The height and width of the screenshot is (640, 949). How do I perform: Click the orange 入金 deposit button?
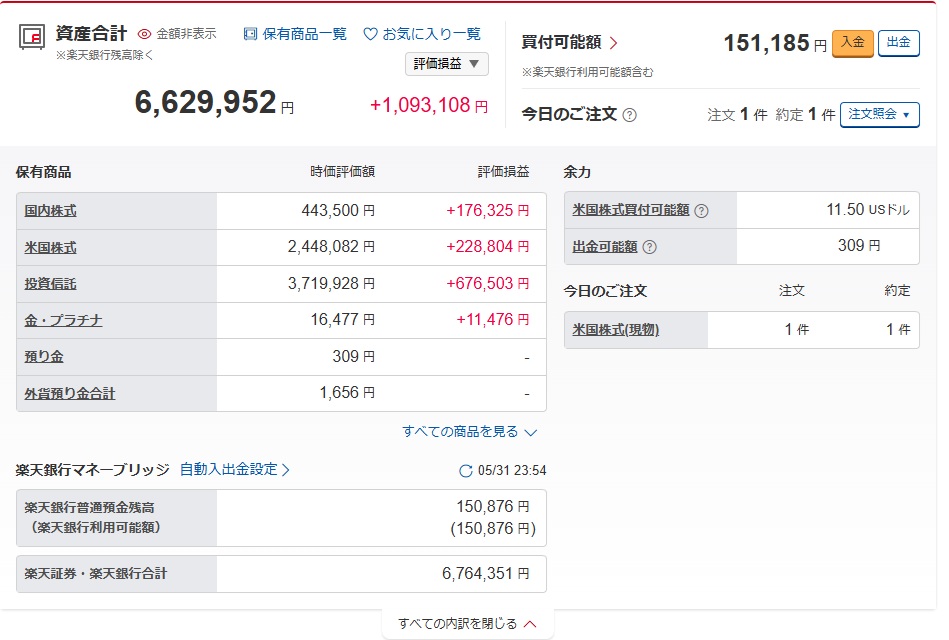coord(853,43)
